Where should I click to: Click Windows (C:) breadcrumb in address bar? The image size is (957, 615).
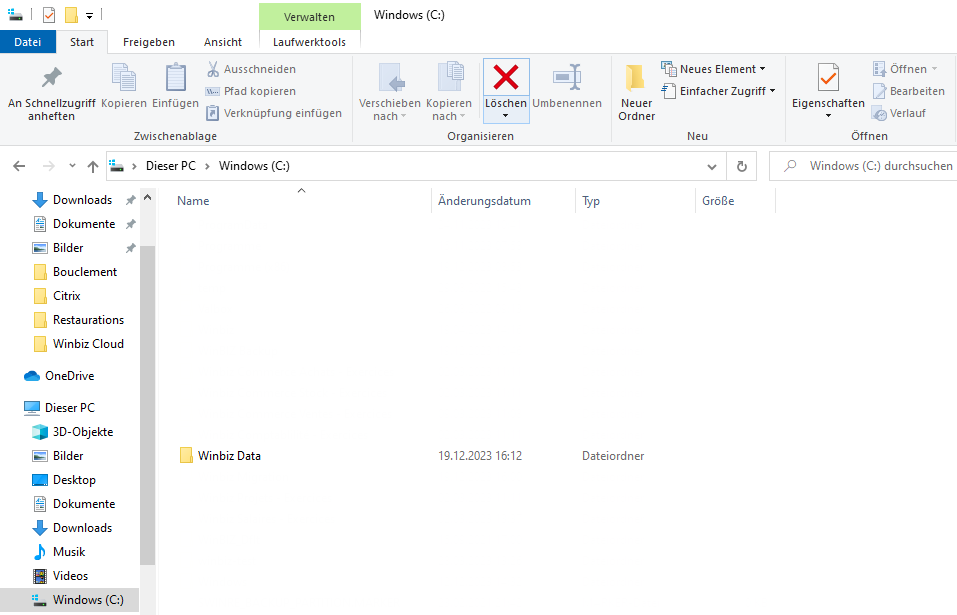pyautogui.click(x=255, y=166)
